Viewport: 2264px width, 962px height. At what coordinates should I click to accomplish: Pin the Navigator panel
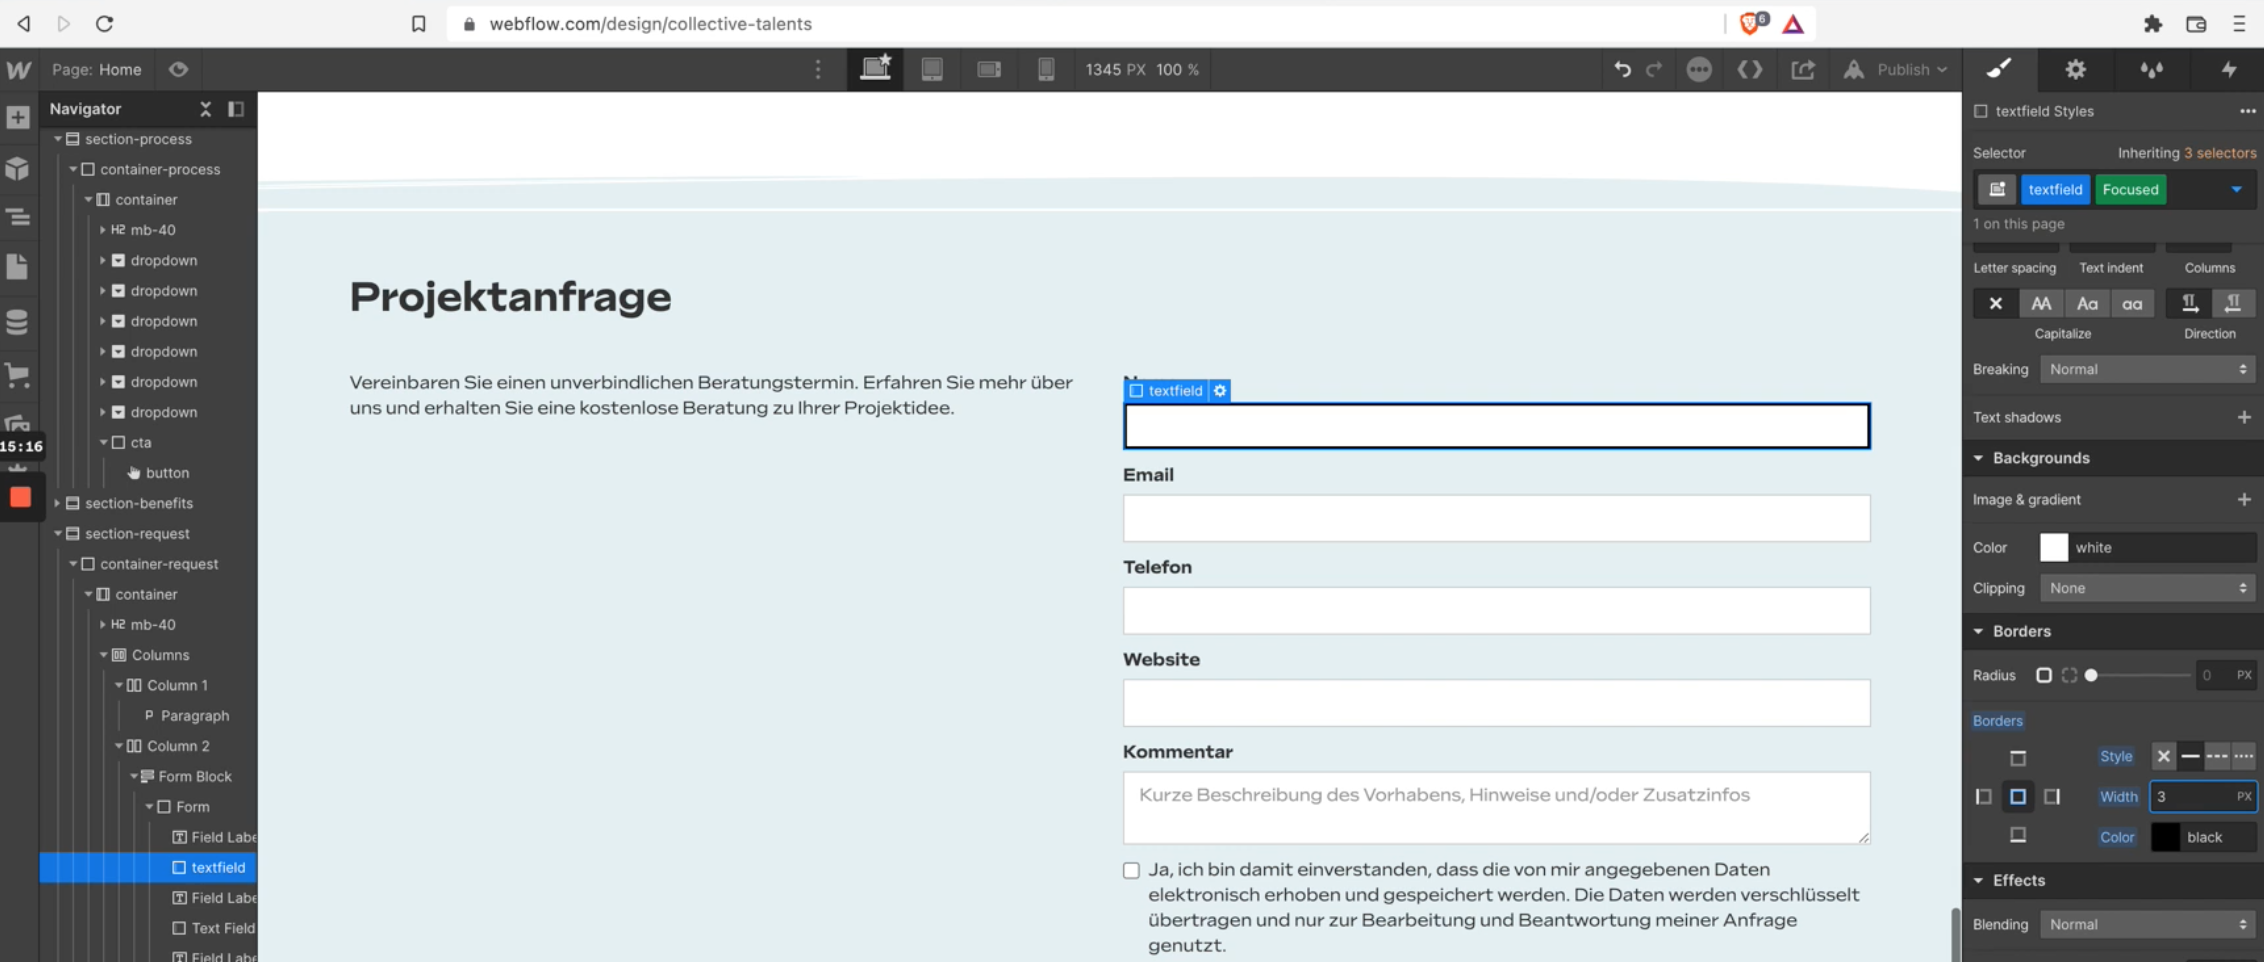(236, 109)
